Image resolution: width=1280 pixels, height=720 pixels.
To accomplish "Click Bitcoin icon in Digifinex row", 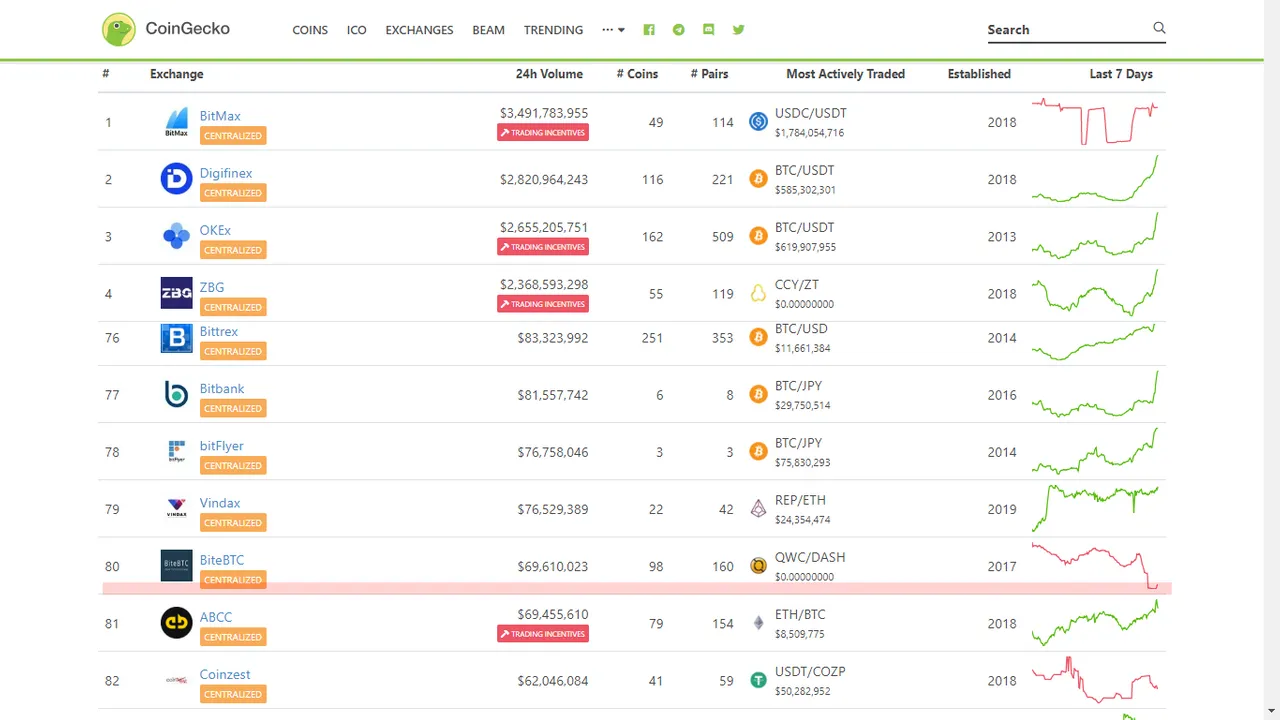I will click(x=758, y=179).
